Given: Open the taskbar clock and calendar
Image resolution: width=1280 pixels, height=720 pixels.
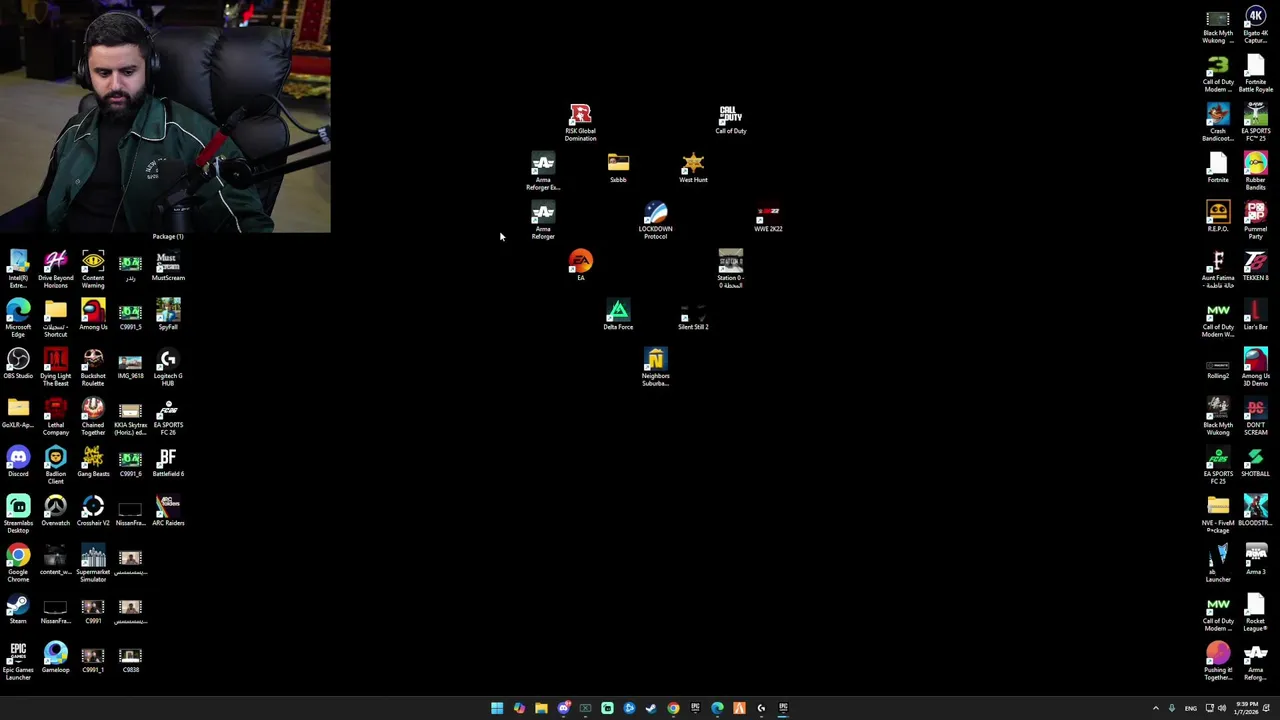Looking at the screenshot, I should (x=1246, y=708).
